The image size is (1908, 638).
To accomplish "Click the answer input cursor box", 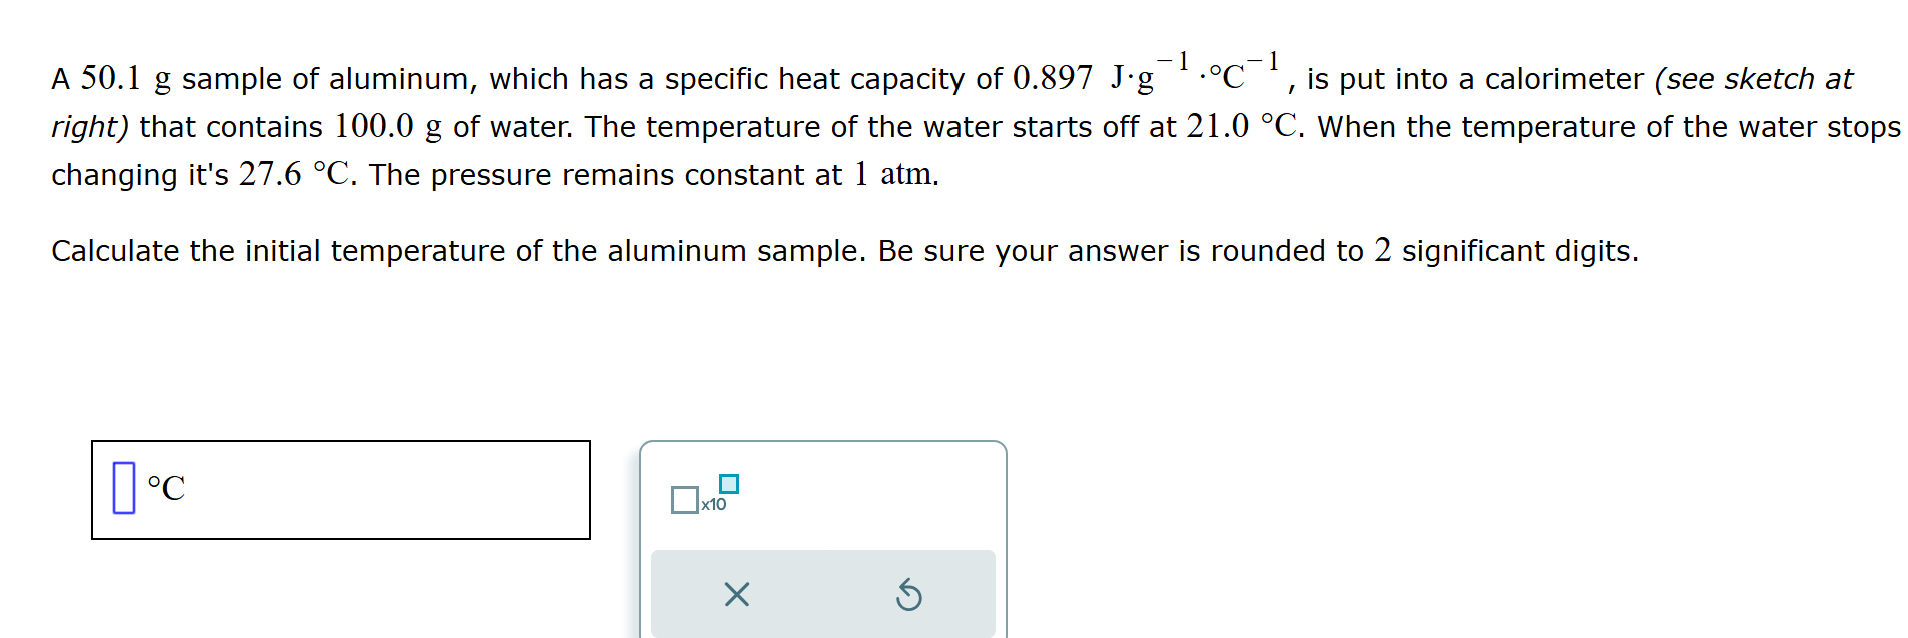I will pos(123,489).
